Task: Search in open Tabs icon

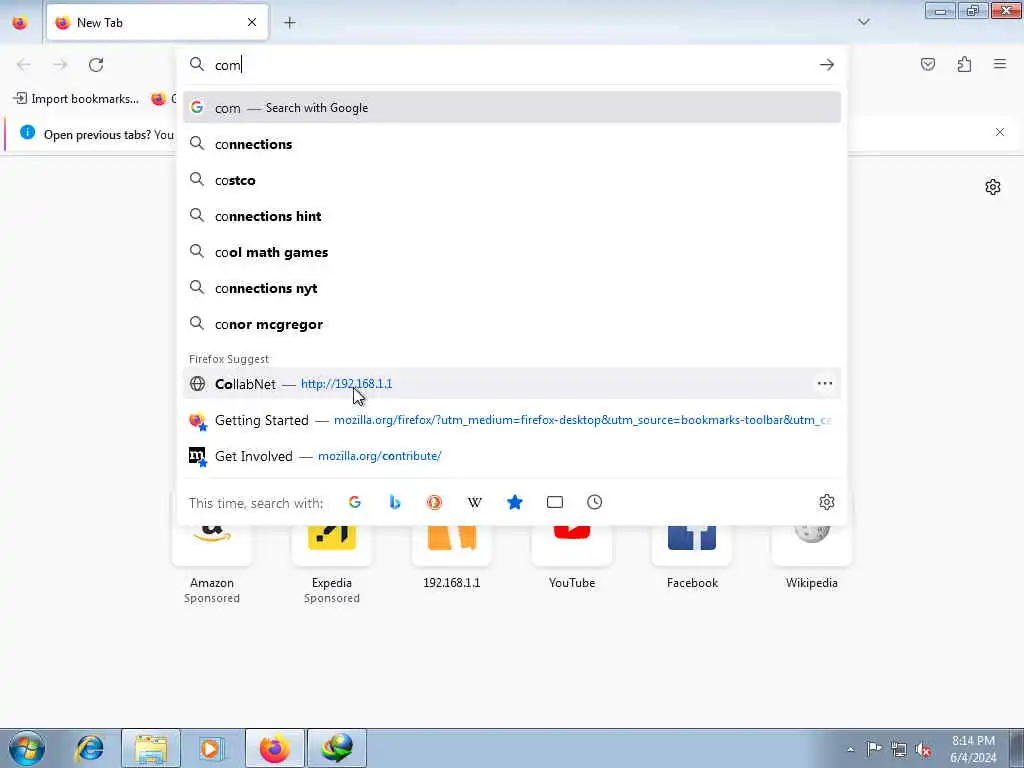Action: (554, 502)
